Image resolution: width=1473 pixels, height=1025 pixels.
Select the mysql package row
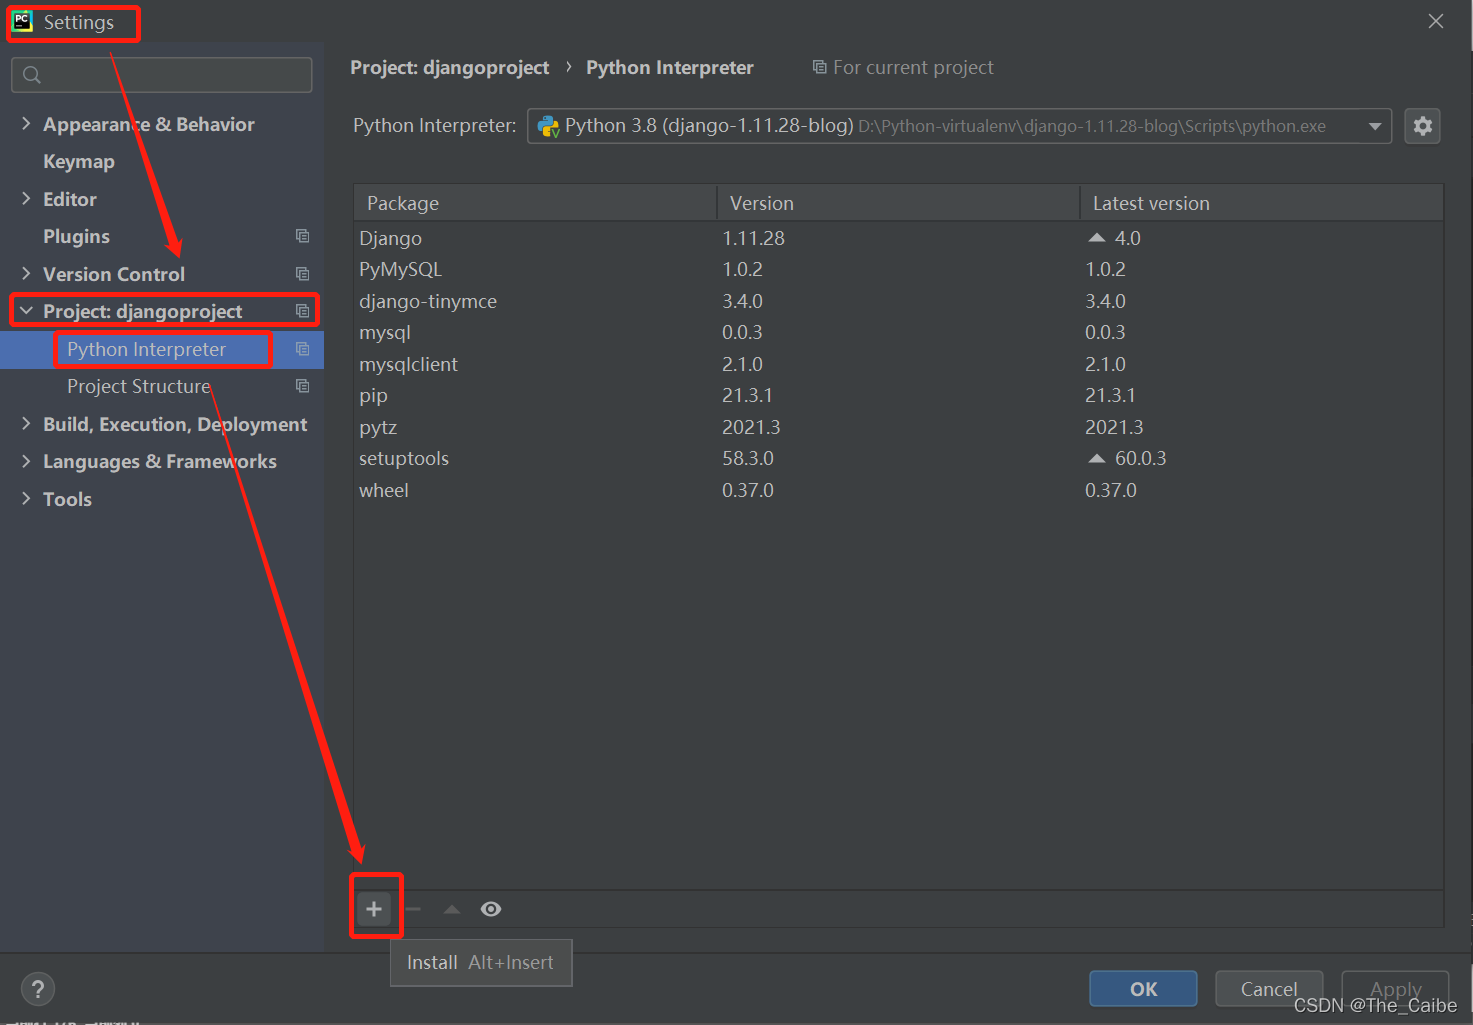(898, 332)
